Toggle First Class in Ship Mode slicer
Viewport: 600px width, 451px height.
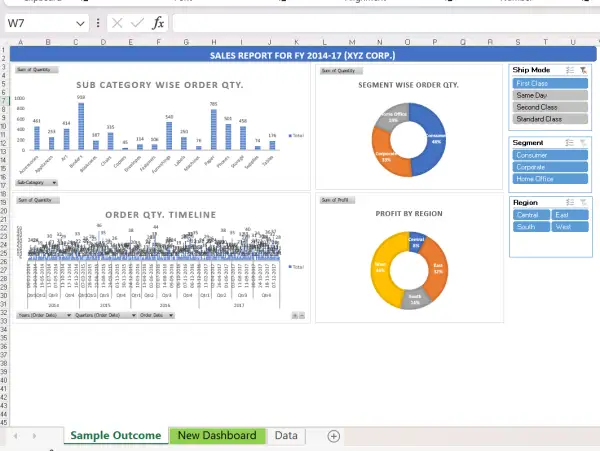point(549,83)
